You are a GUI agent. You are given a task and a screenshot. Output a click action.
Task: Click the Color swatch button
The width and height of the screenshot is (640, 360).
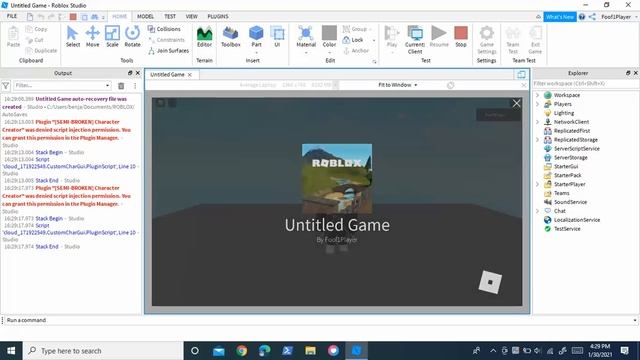point(329,38)
